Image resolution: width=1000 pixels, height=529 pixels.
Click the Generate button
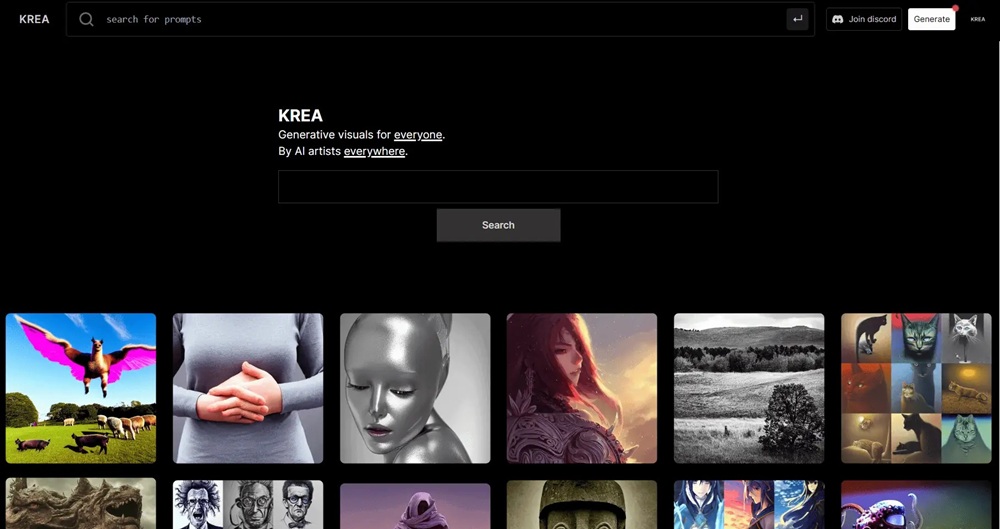(932, 19)
